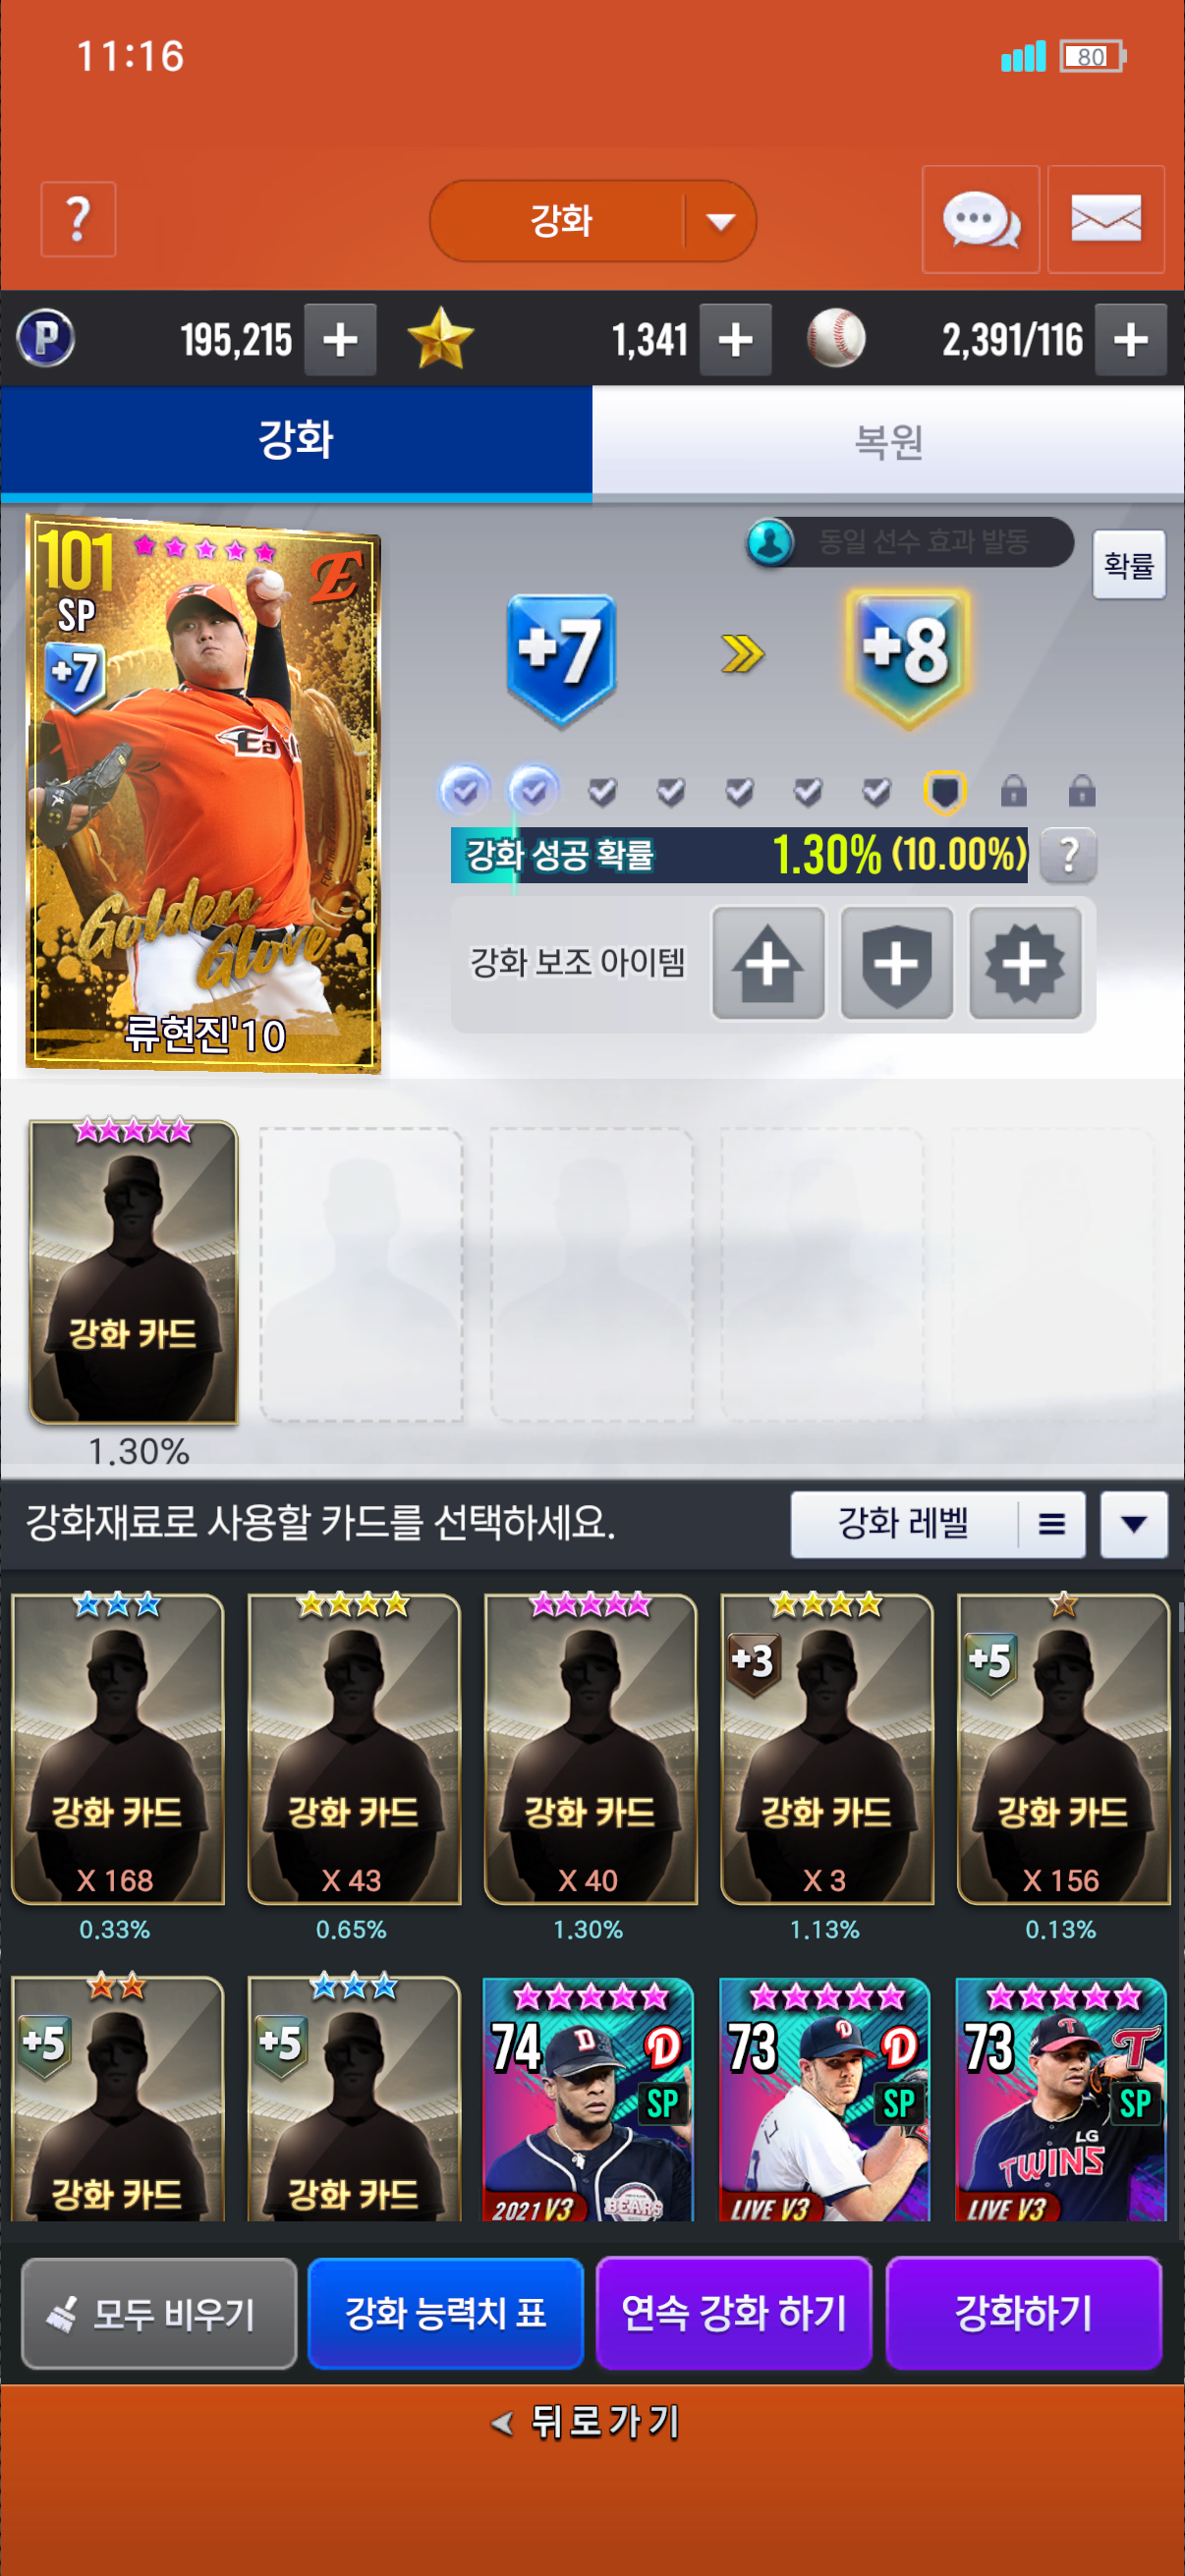Image resolution: width=1185 pixels, height=2576 pixels.
Task: Click the 모두 비우기 button
Action: (159, 2313)
